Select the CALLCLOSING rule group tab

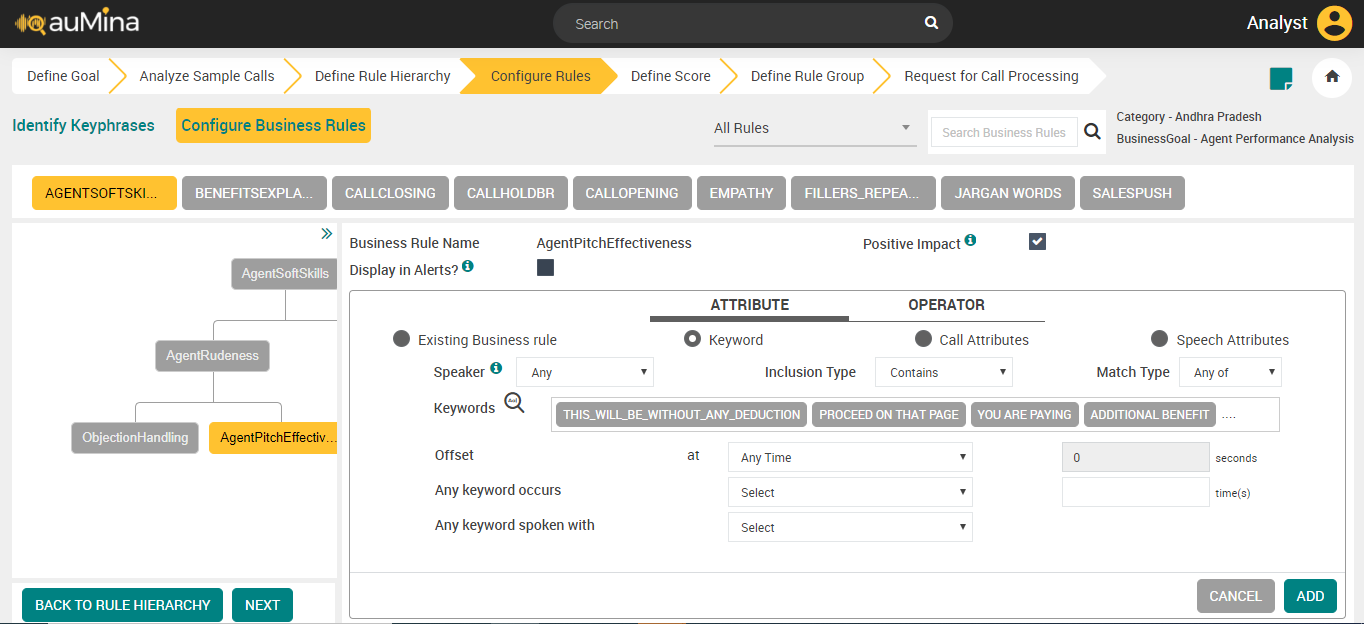click(x=390, y=193)
